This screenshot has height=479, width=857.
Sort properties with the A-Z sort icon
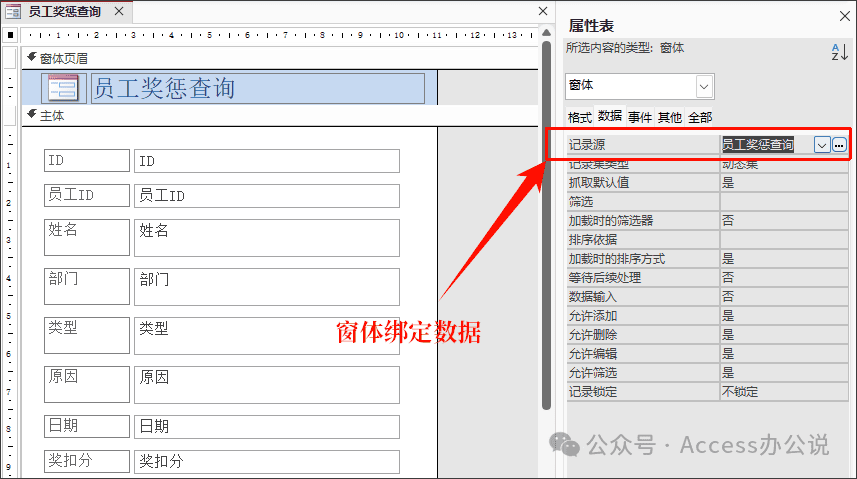tap(840, 52)
